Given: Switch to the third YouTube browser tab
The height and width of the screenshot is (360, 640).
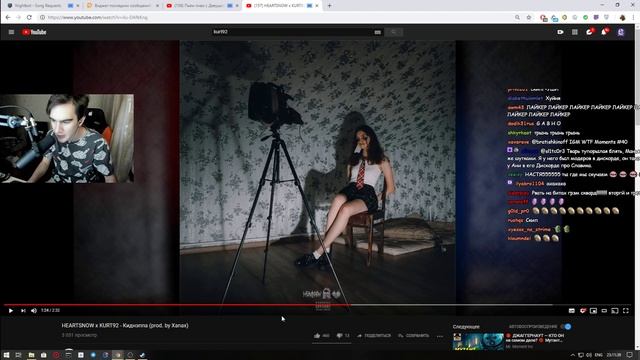Looking at the screenshot, I should [201, 6].
